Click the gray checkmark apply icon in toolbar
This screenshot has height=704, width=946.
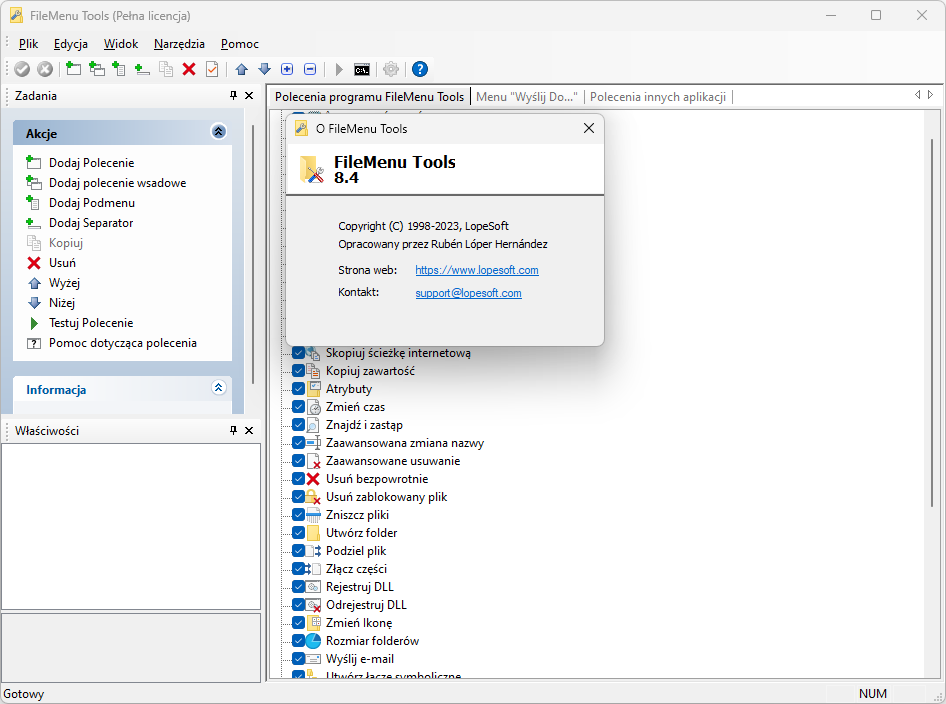tap(22, 69)
